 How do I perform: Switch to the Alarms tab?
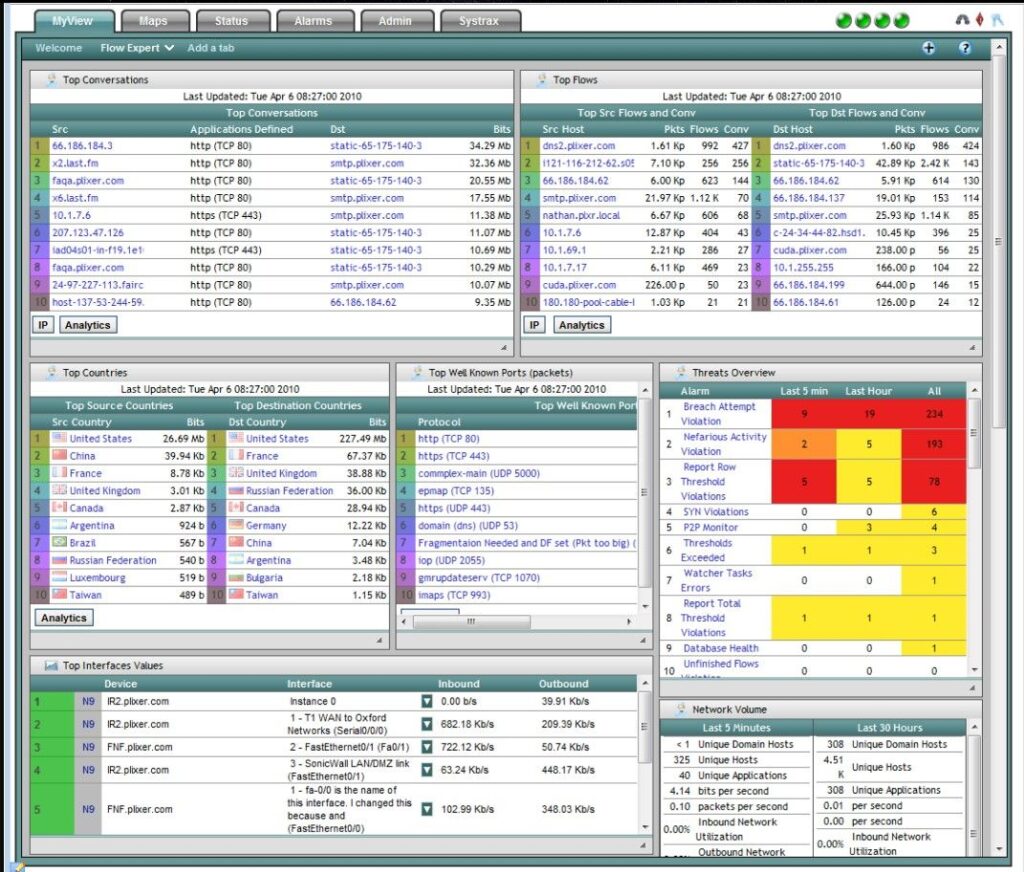[313, 21]
